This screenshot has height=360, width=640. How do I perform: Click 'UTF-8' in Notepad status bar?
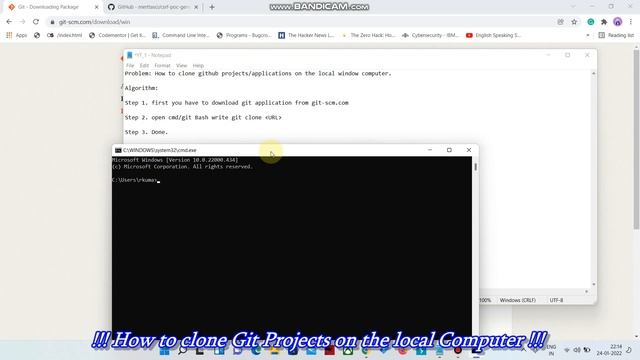(556, 300)
